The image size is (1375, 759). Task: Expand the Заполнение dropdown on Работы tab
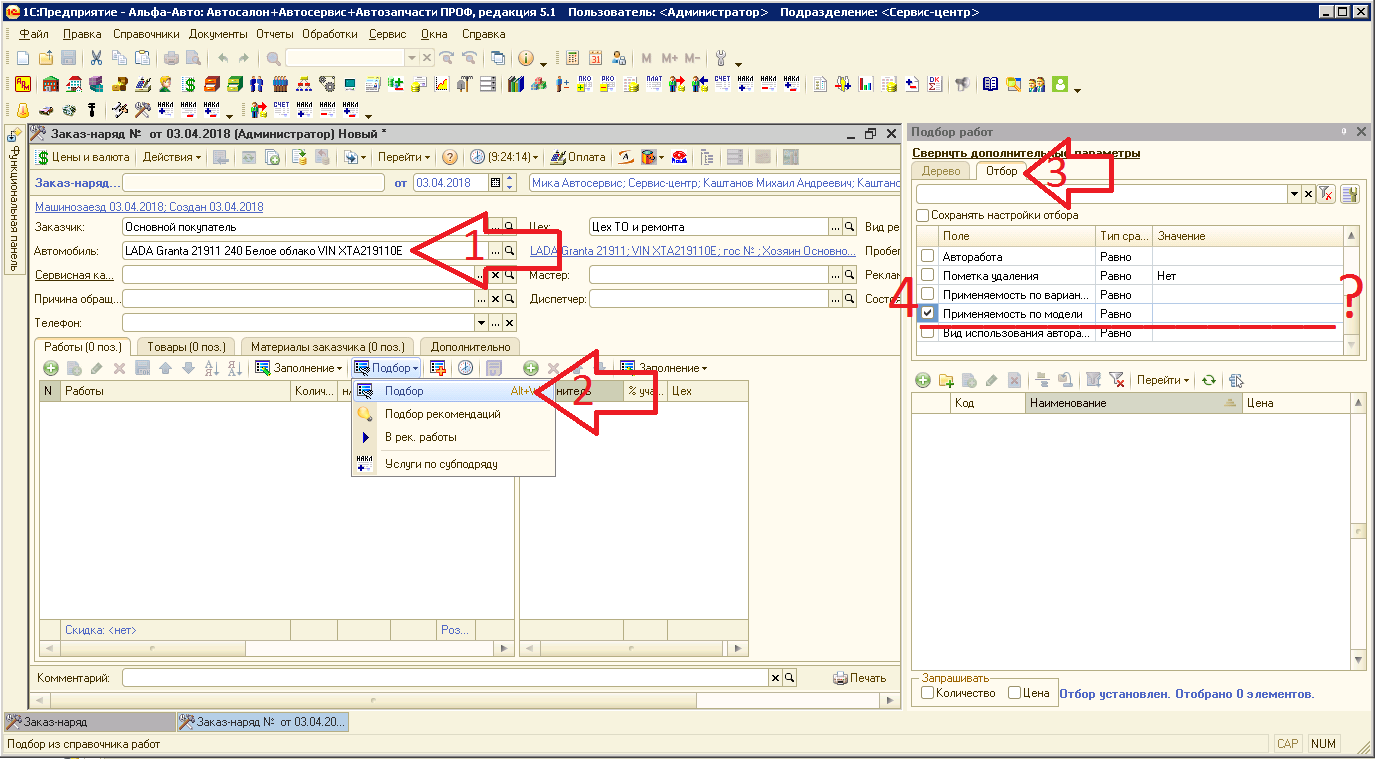(298, 368)
